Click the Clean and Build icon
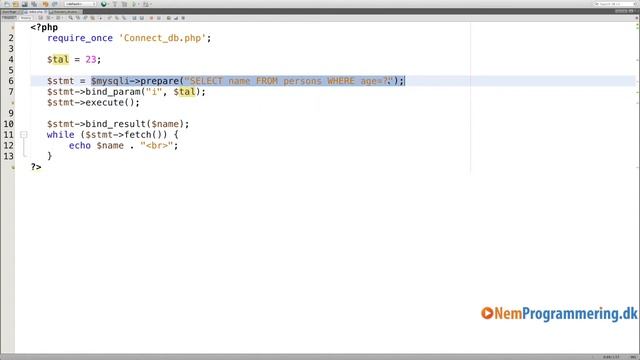The height and width of the screenshot is (360, 640). pyautogui.click(x=124, y=4)
